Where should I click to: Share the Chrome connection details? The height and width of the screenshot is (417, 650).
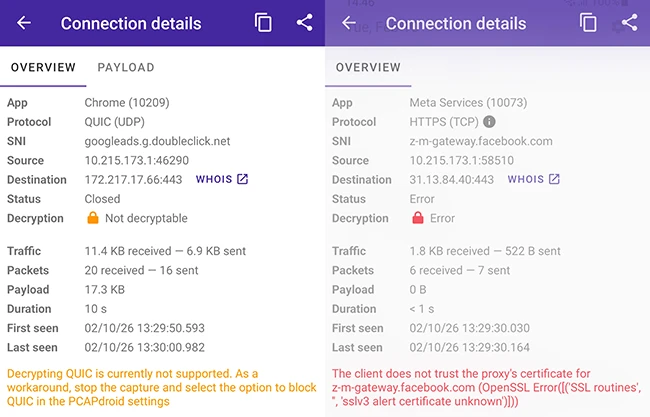[x=304, y=23]
